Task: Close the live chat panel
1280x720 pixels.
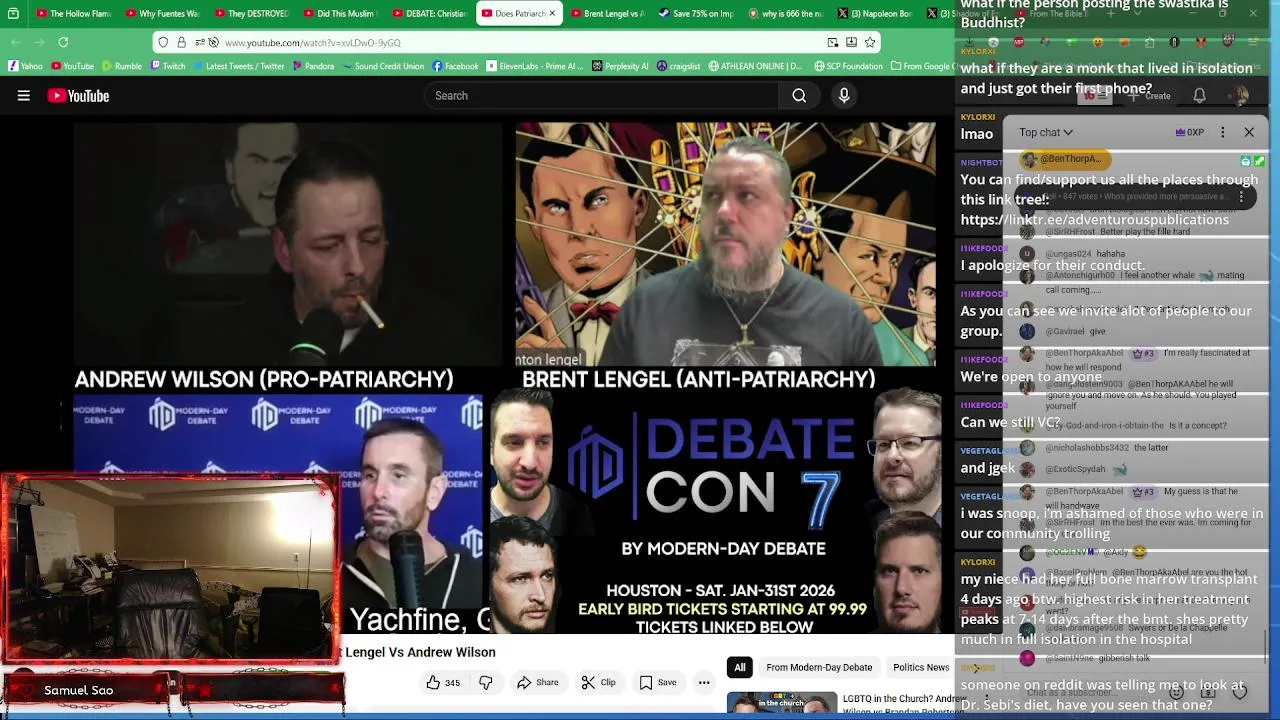Action: point(1249,132)
